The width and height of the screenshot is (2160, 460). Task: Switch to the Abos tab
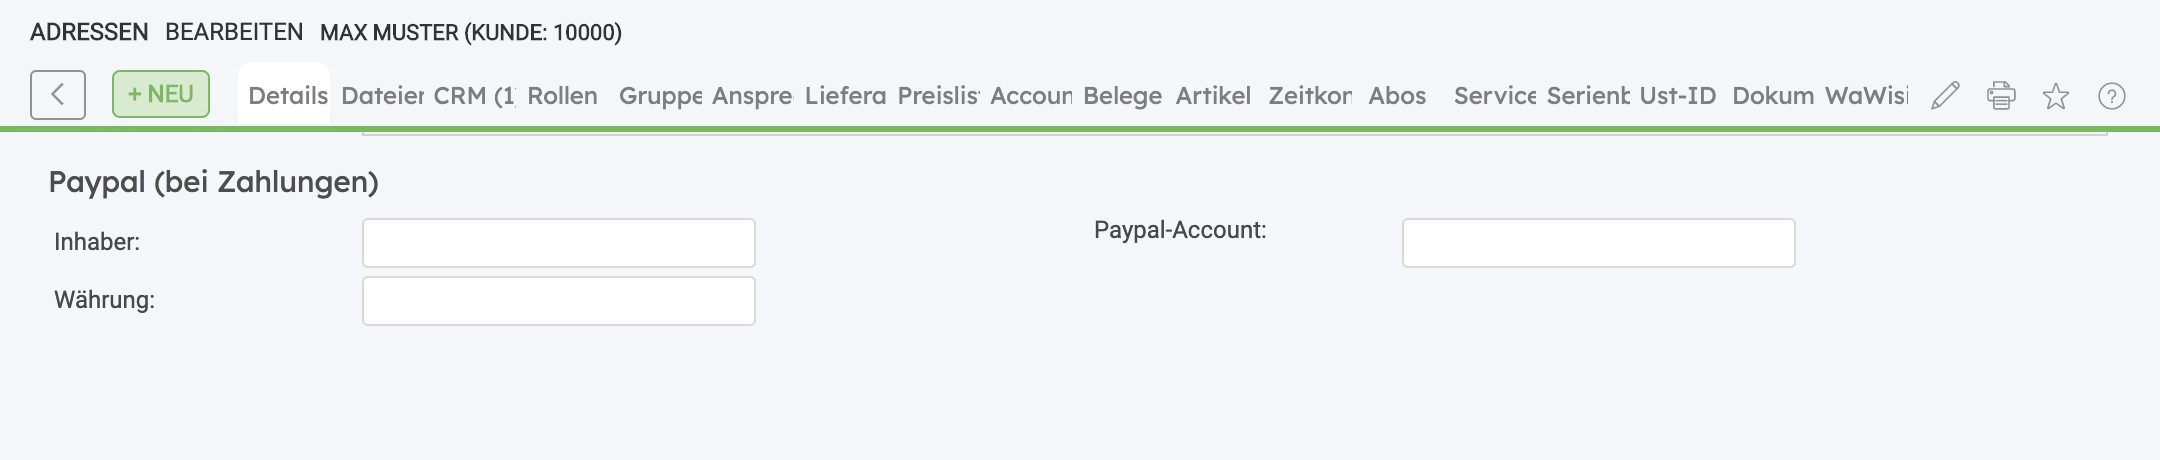pyautogui.click(x=1397, y=96)
